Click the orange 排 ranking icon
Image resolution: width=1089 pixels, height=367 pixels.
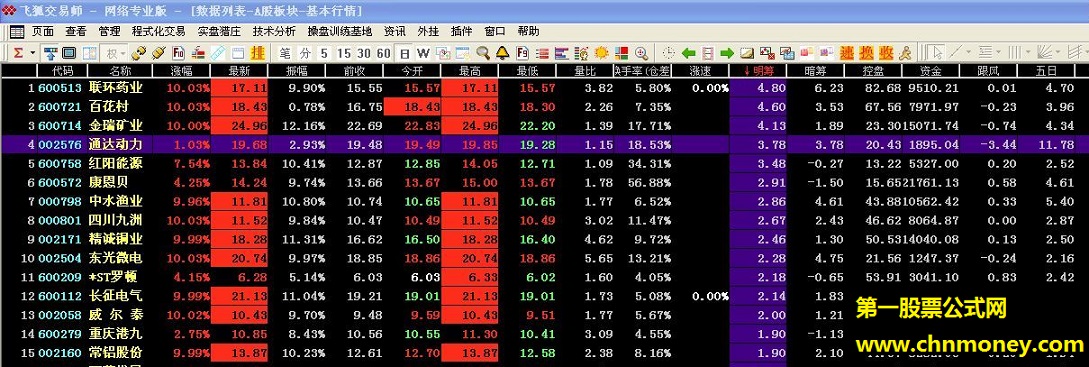click(258, 53)
